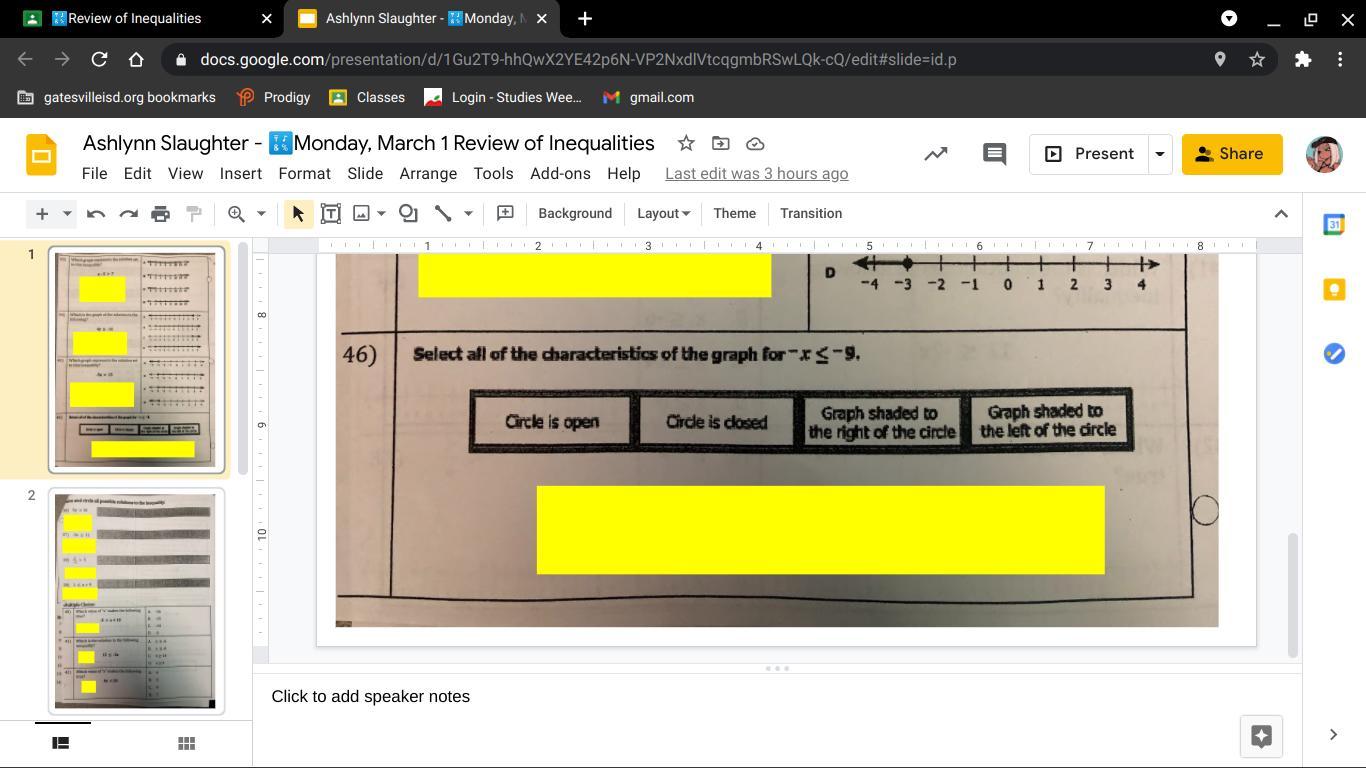Viewport: 1366px width, 768px height.
Task: Switch to filmstrip view
Action: pos(60,743)
